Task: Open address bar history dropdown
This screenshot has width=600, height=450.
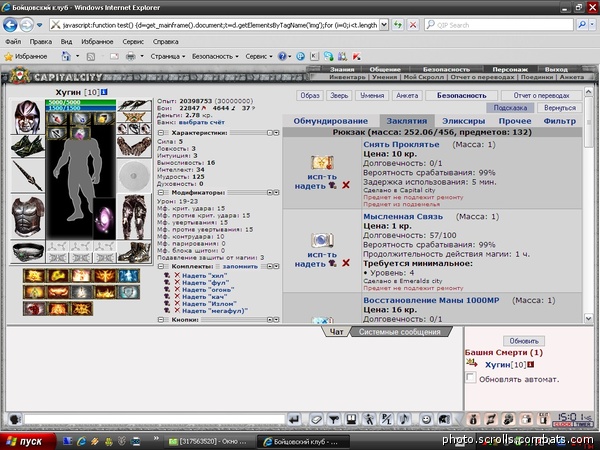Action: pos(384,25)
